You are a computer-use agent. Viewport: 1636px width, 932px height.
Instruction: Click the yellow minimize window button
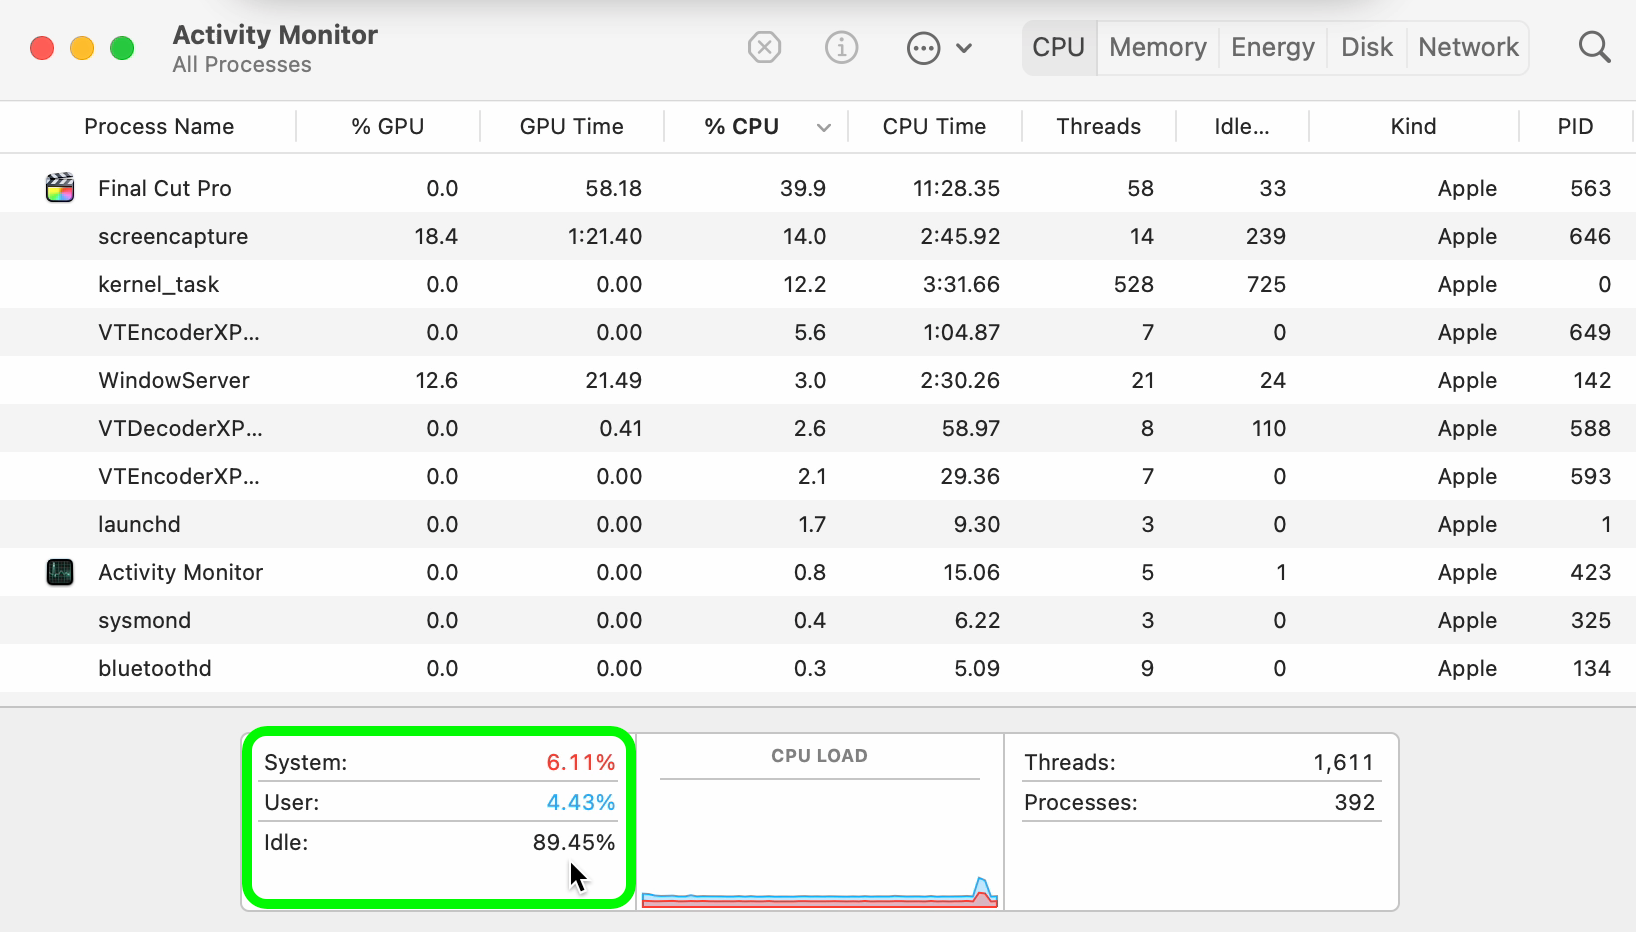point(82,48)
